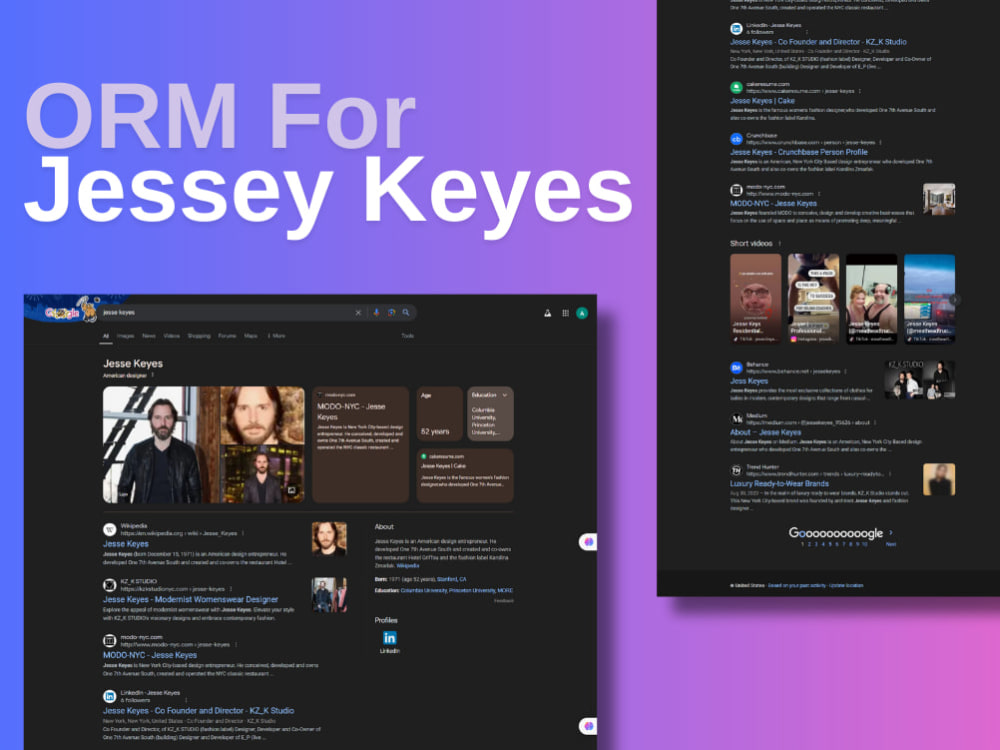This screenshot has width=1000, height=750.
Task: Switch to the Shopping tab
Action: pyautogui.click(x=199, y=336)
